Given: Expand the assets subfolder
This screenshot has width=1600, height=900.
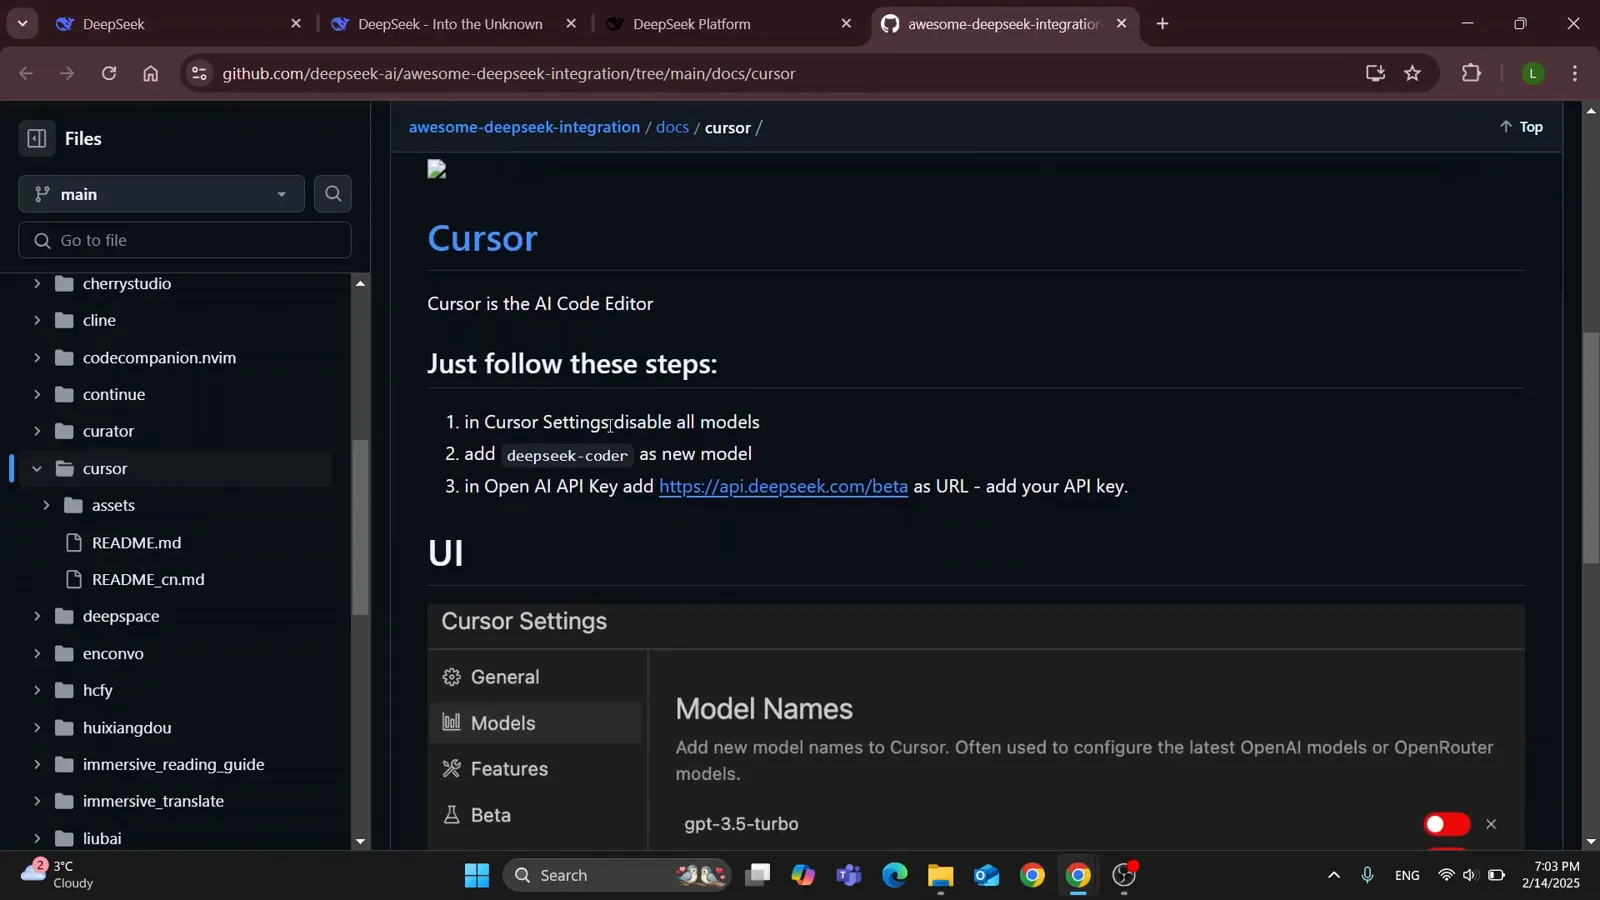Looking at the screenshot, I should (x=46, y=506).
